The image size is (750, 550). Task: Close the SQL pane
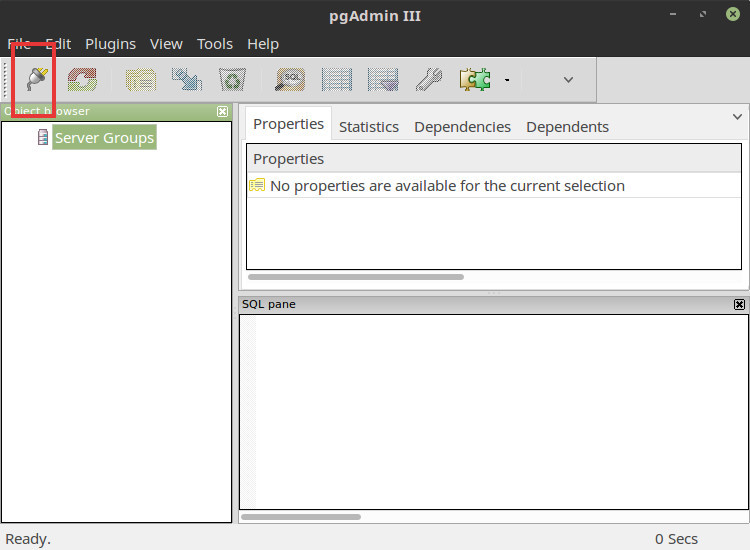[x=739, y=305]
